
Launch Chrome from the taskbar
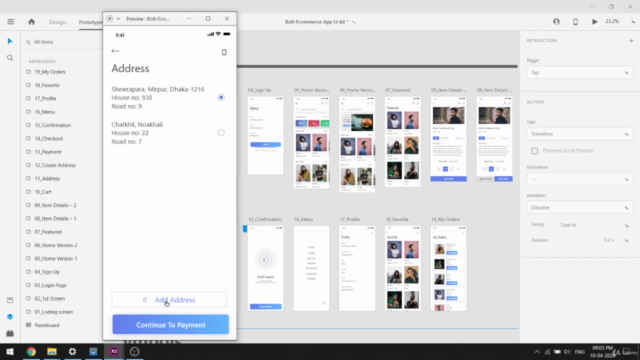click(31, 351)
